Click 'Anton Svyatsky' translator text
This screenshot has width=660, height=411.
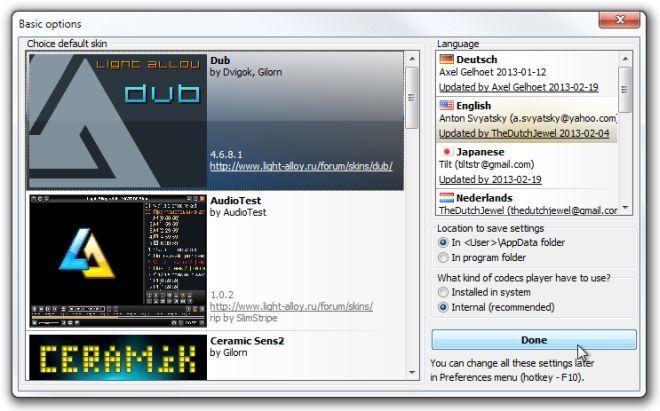(x=473, y=118)
